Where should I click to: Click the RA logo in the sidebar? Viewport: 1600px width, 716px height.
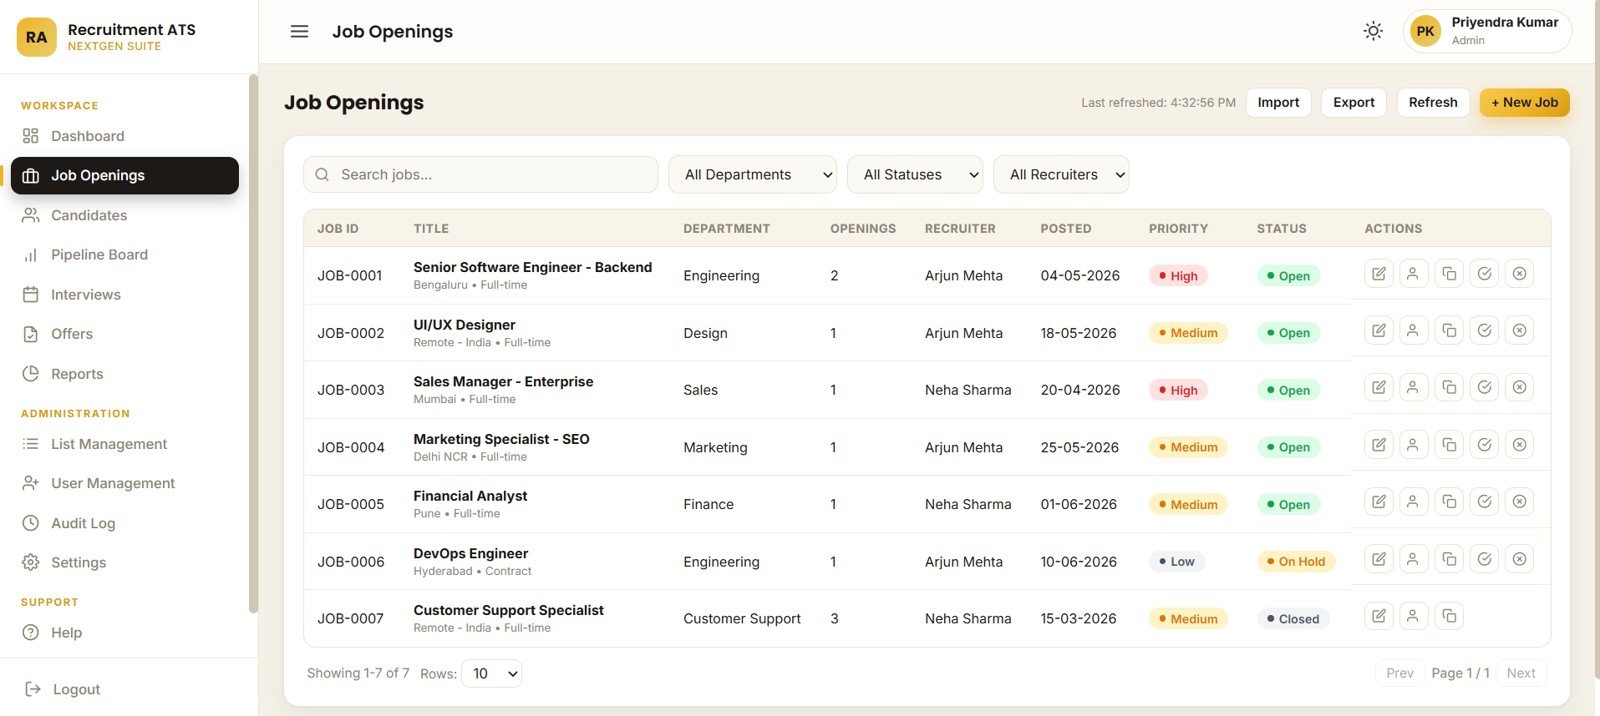click(37, 37)
